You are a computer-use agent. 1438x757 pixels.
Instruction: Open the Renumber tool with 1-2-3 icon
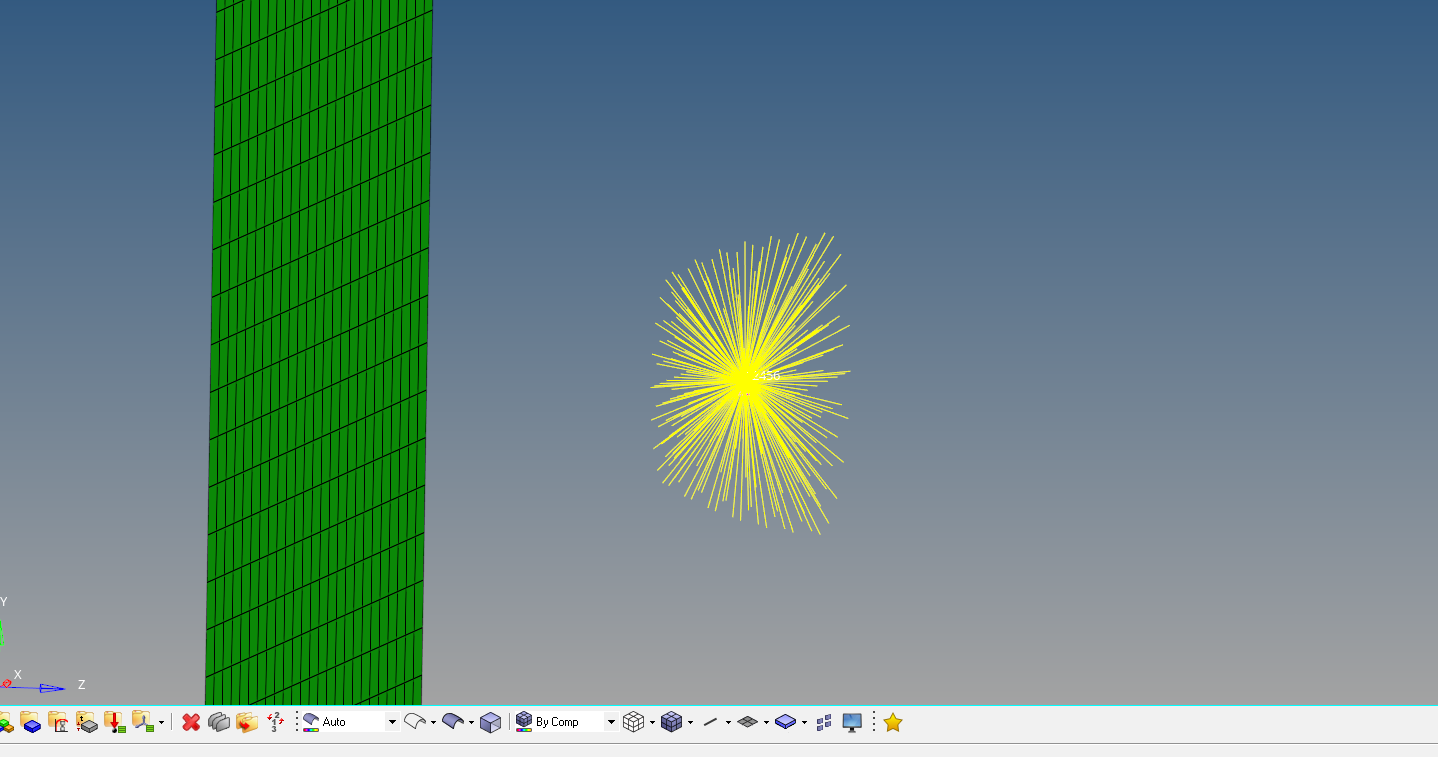[276, 722]
